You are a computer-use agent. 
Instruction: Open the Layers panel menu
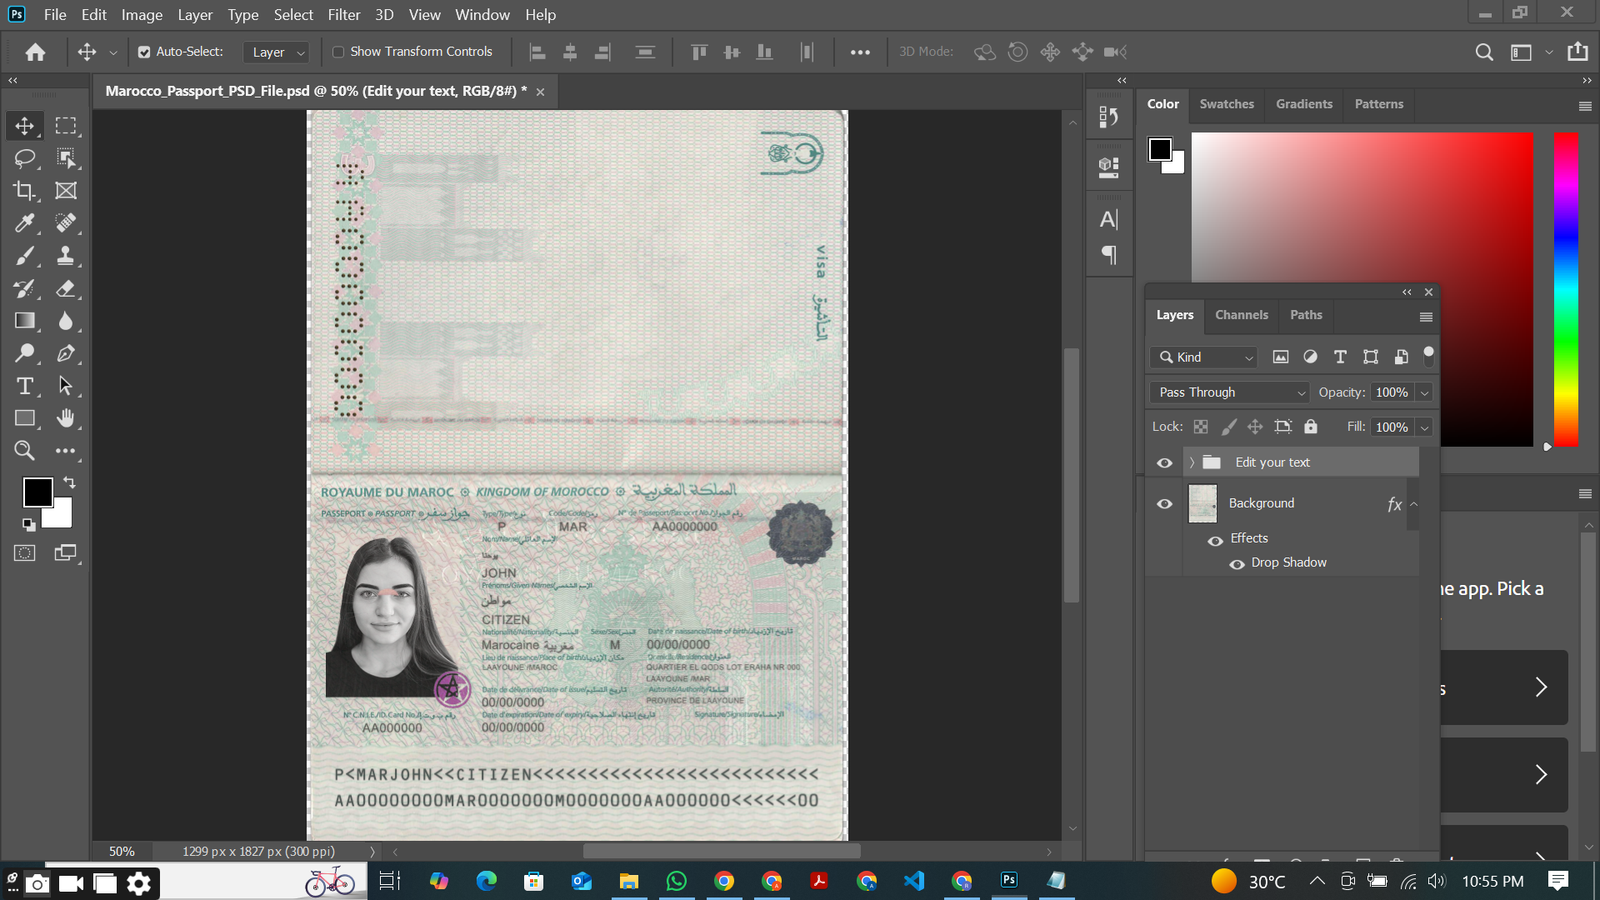click(1426, 317)
